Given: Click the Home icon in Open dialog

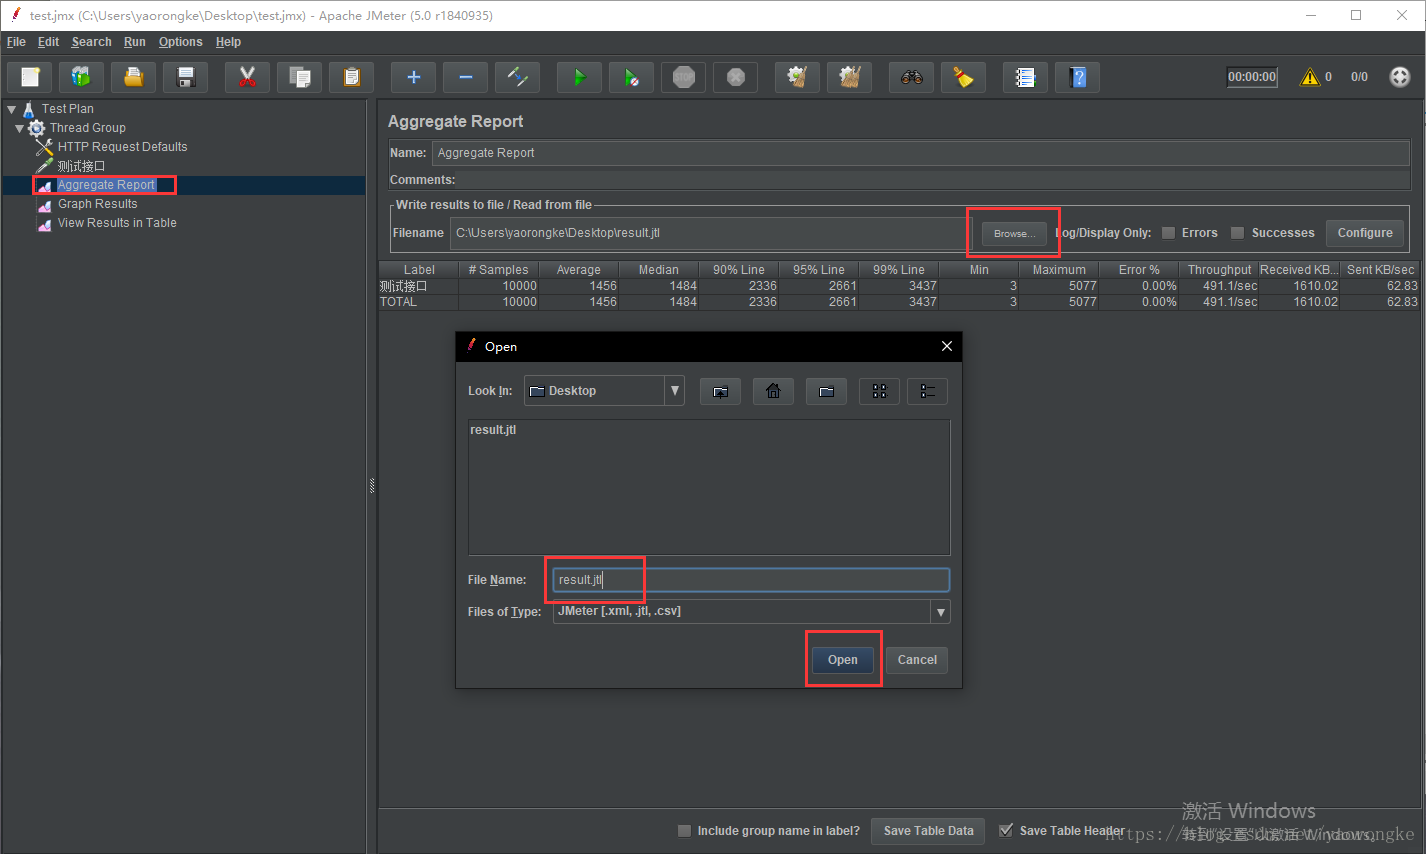Looking at the screenshot, I should (x=773, y=391).
